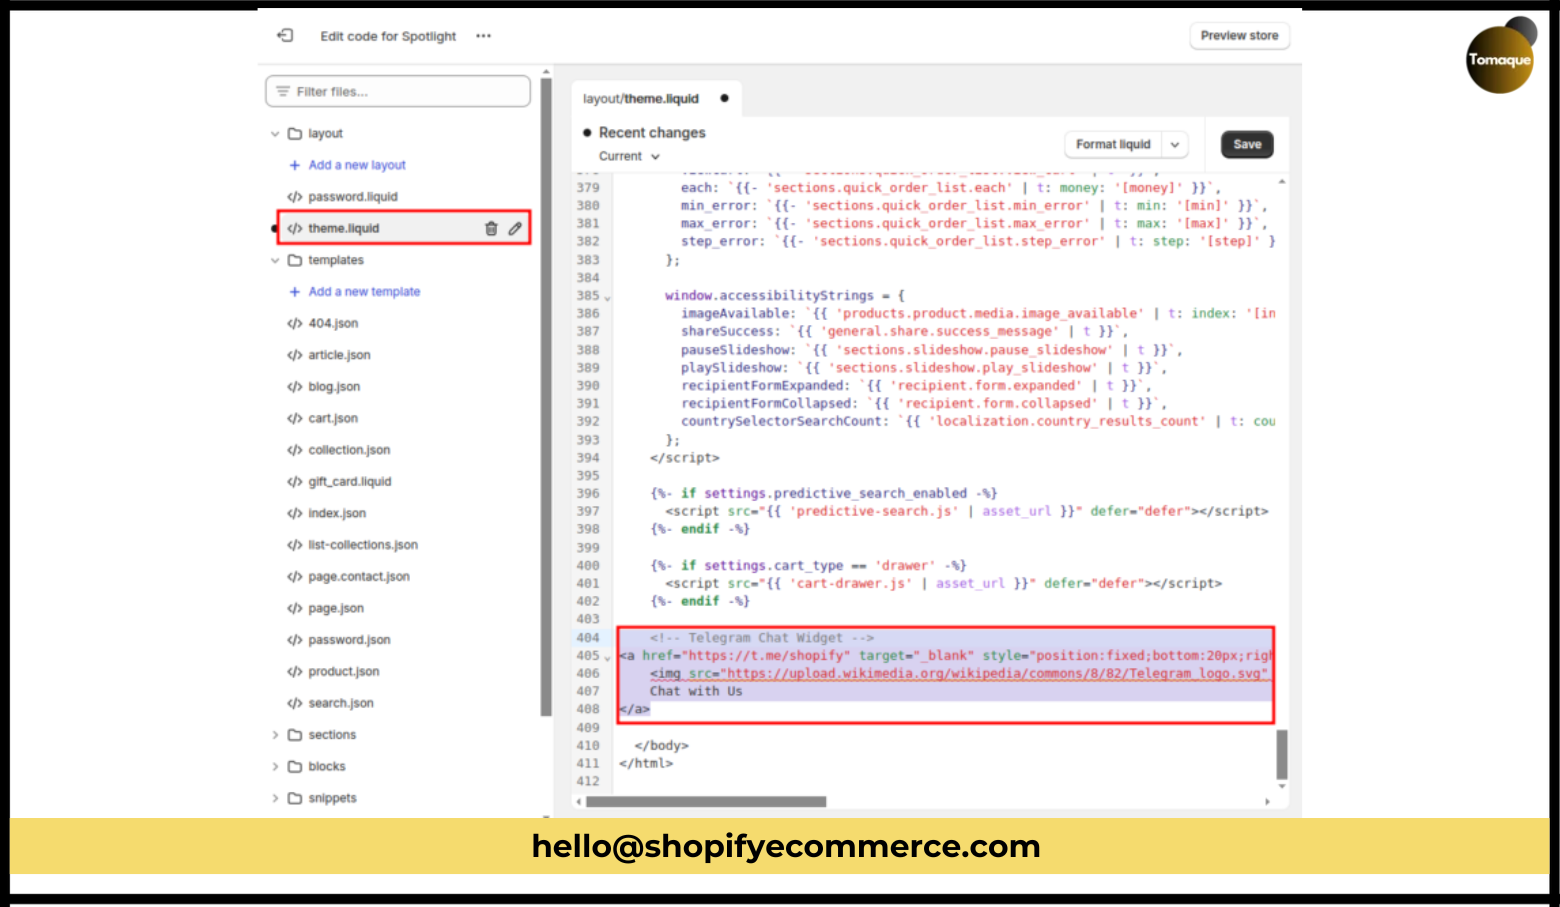
Task: Delete theme.liquid using trash icon
Action: coord(491,228)
